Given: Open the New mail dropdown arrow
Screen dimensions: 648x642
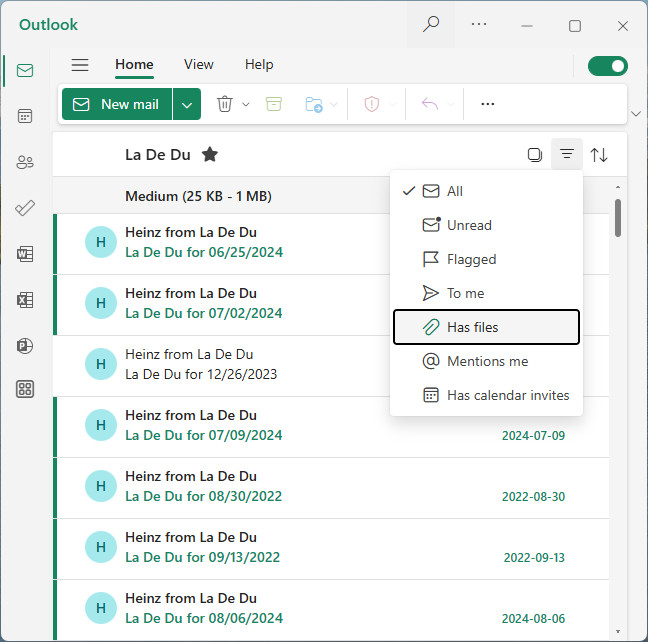Looking at the screenshot, I should [187, 104].
